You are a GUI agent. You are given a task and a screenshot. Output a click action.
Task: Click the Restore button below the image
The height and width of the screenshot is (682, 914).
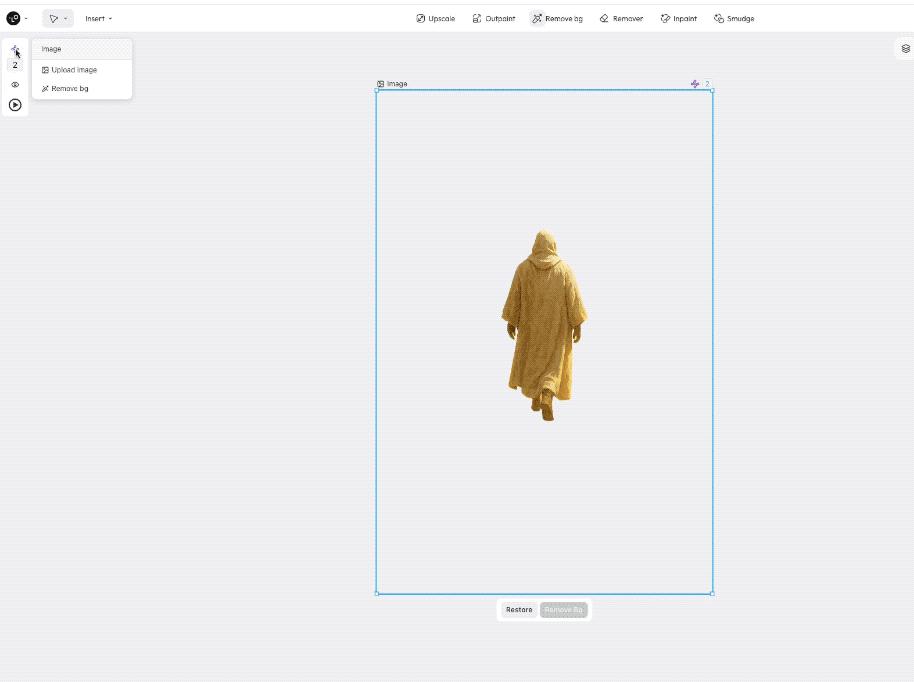519,610
